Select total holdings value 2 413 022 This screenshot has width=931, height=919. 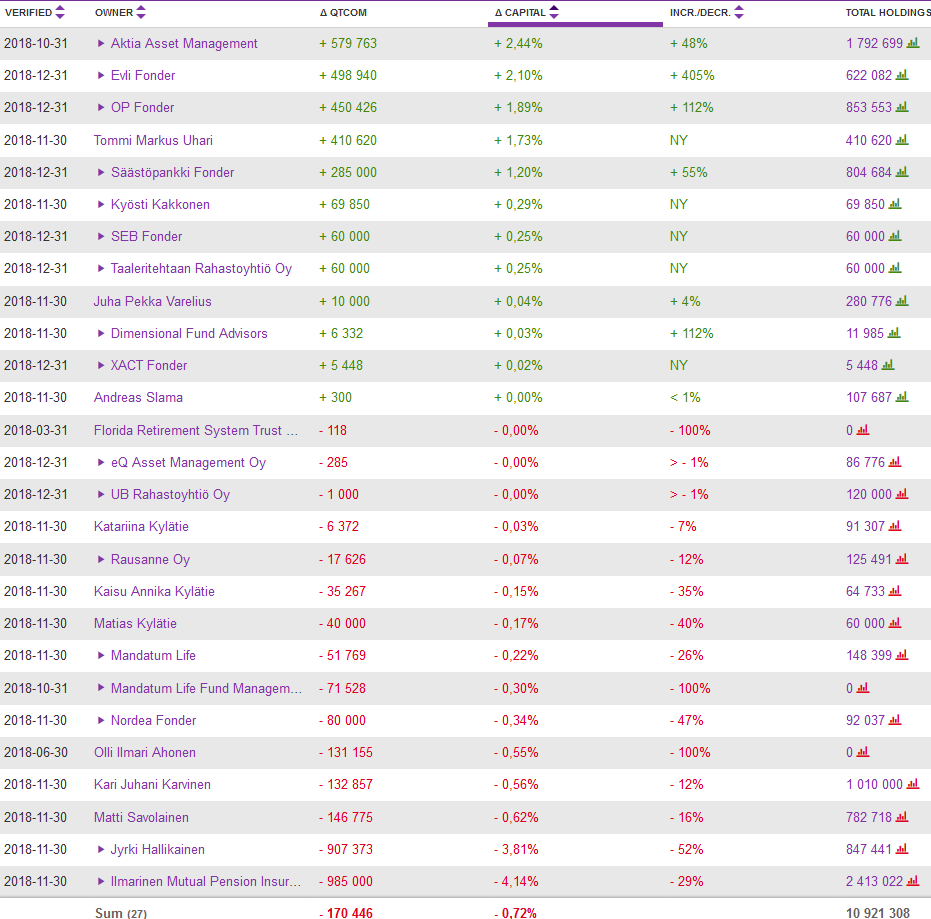[874, 881]
